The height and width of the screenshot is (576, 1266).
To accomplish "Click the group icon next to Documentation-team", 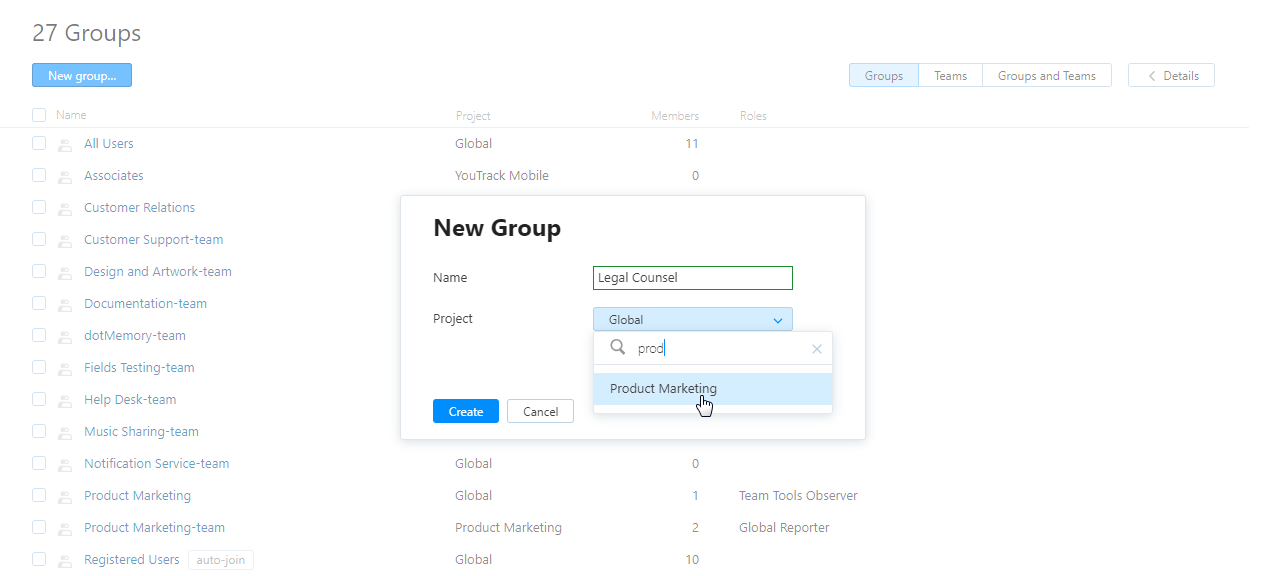I will (x=65, y=305).
